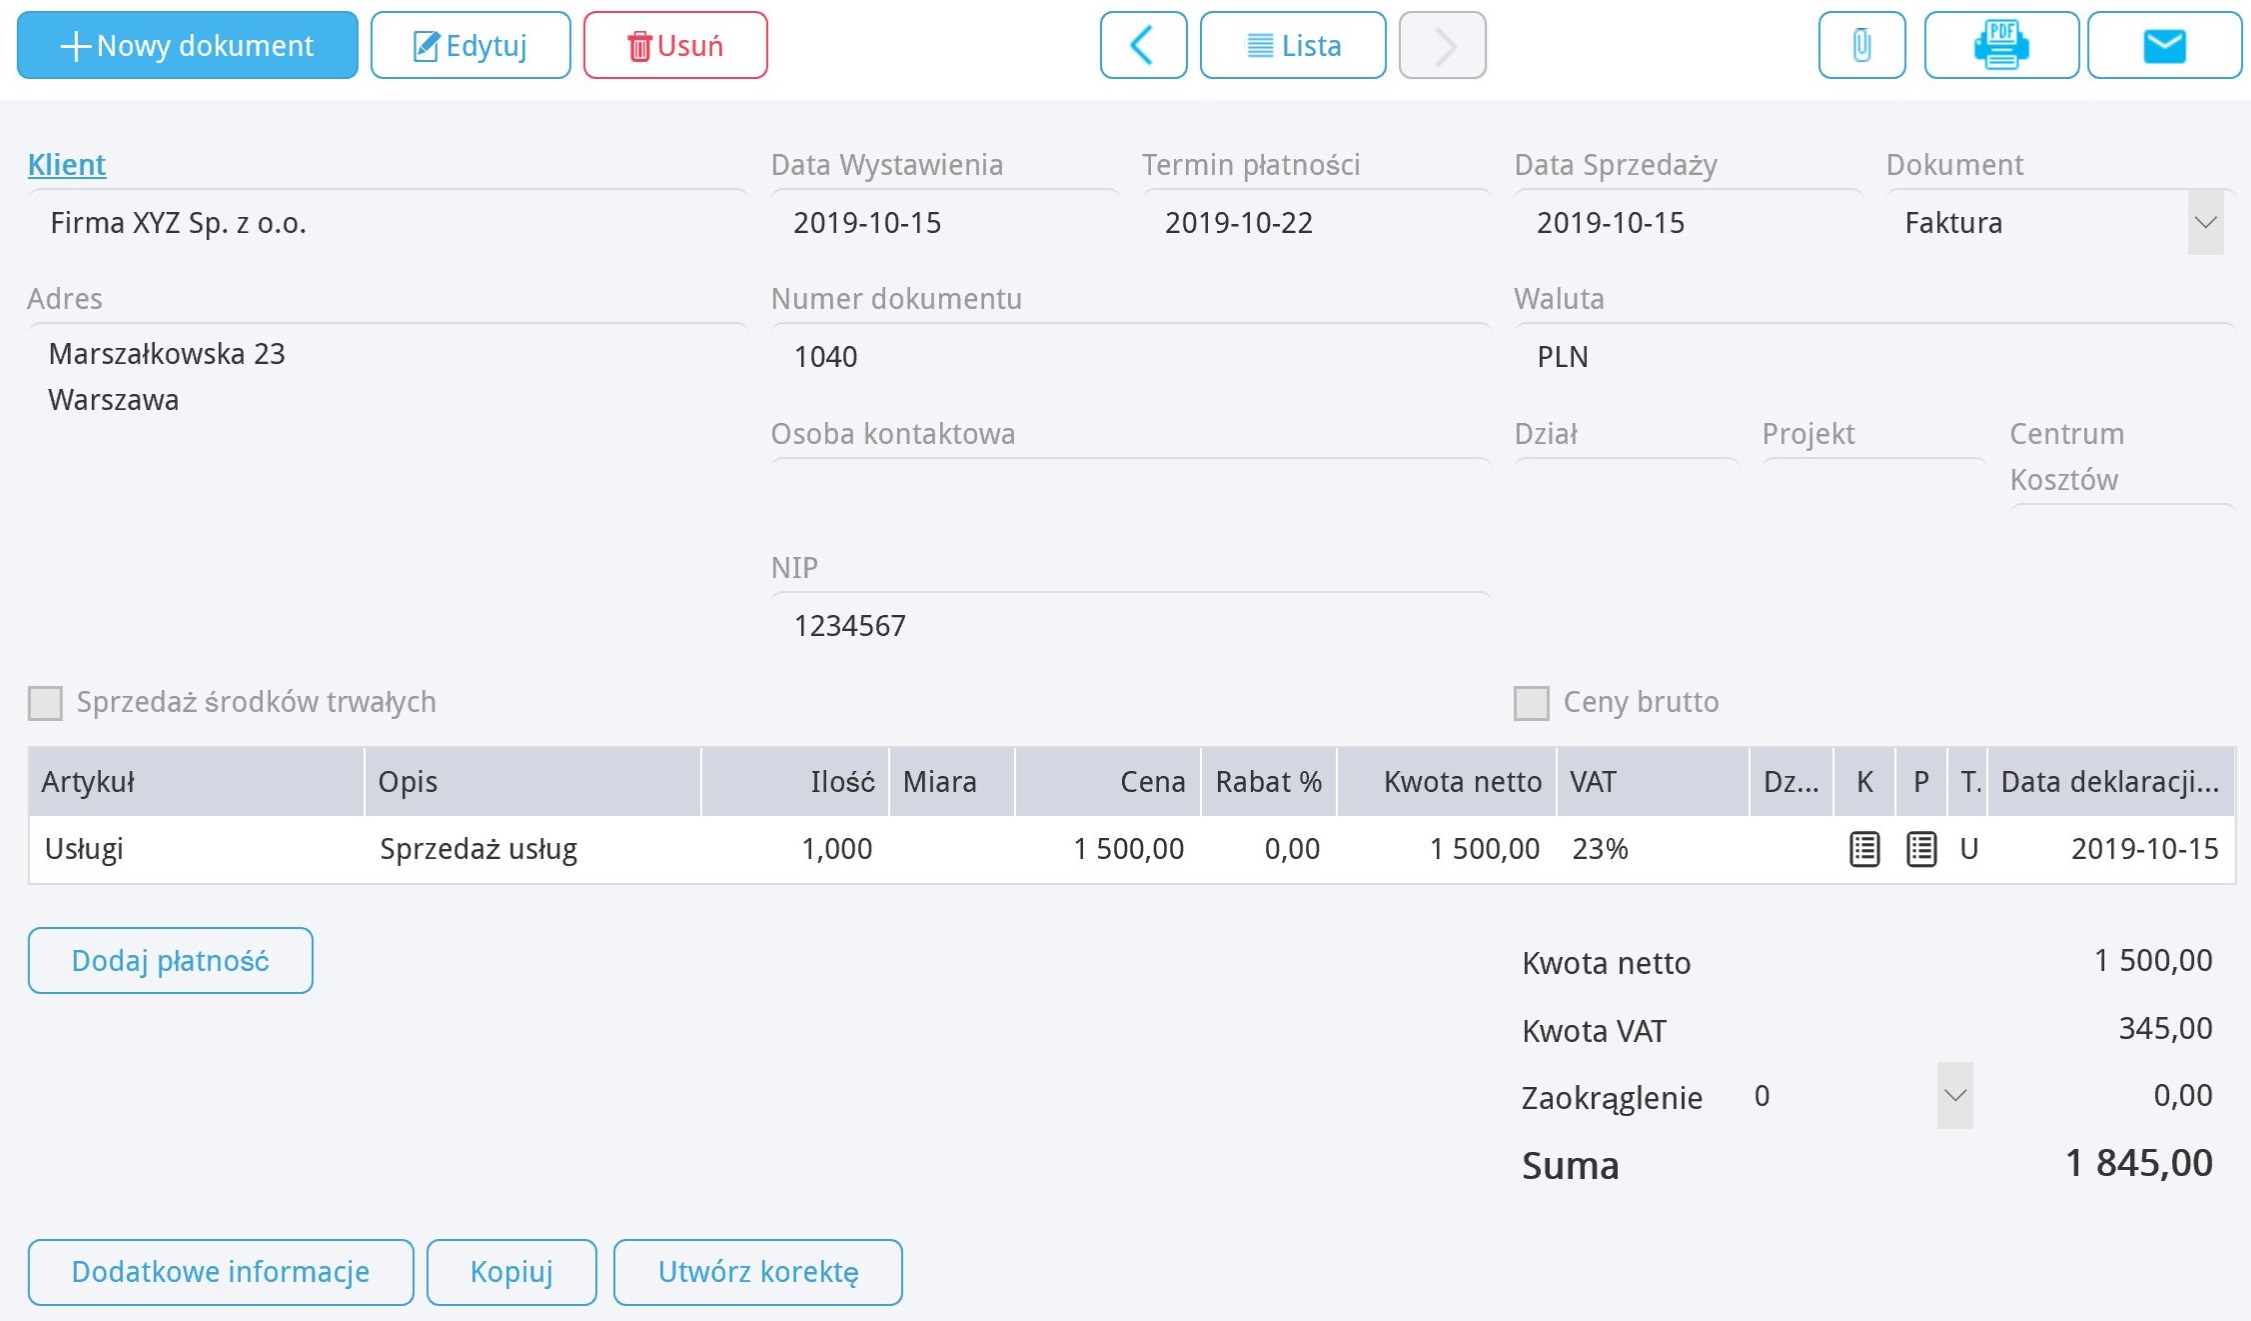Open the K column list icon
2251x1321 pixels.
(1864, 849)
